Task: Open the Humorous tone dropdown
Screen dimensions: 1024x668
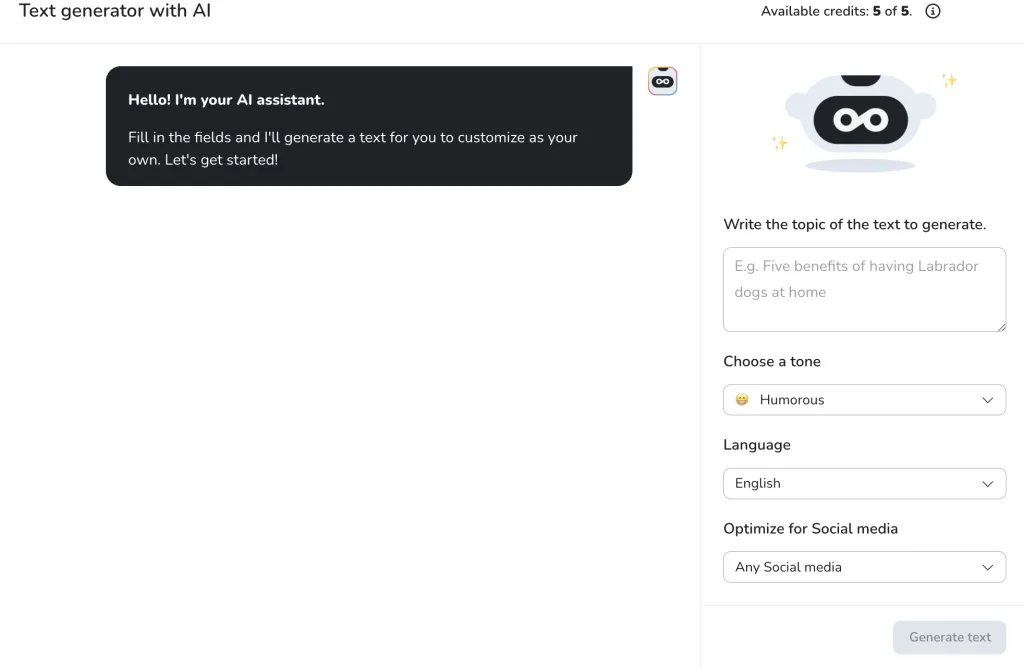Action: [864, 400]
